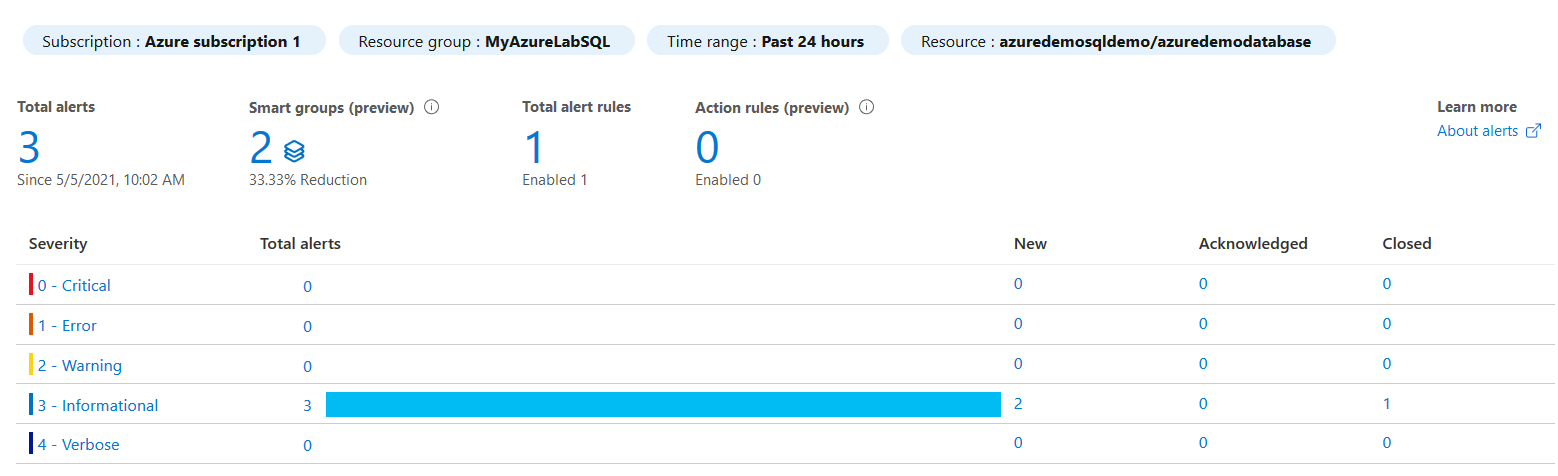Select the 1 - Error severity link
Image resolution: width=1558 pixels, height=476 pixels.
[67, 326]
